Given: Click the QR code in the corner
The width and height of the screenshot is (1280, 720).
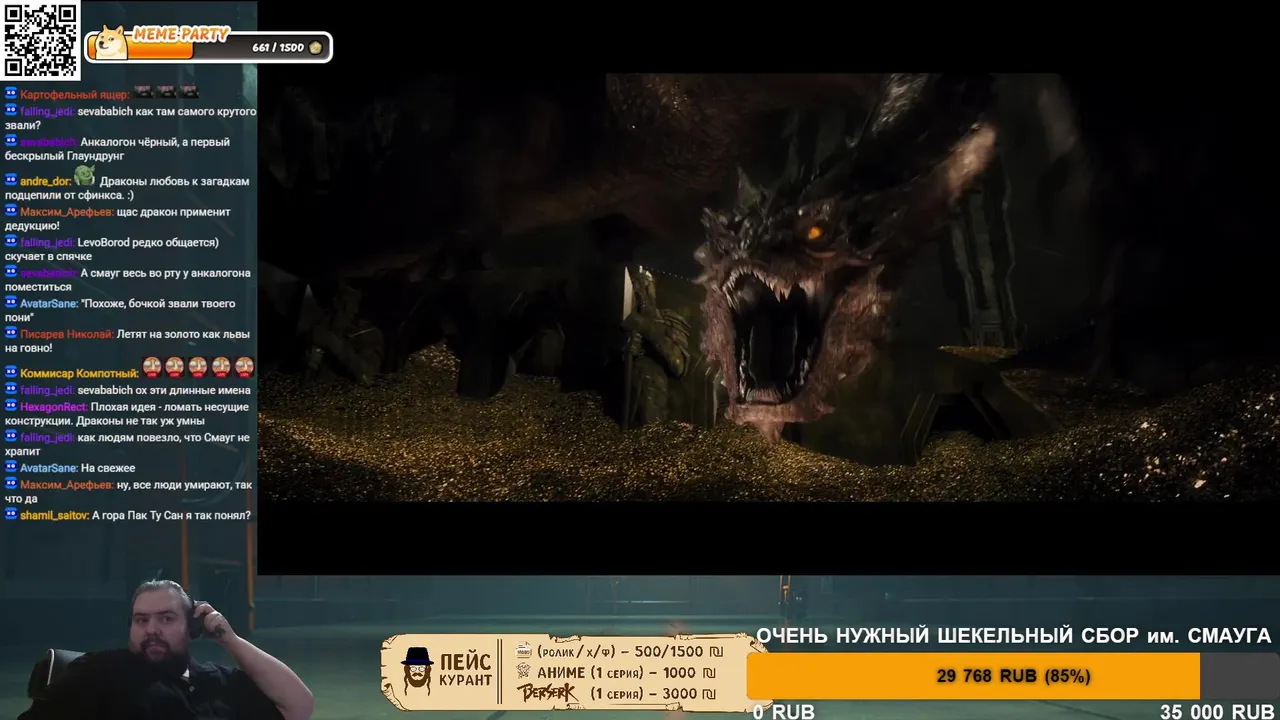Looking at the screenshot, I should point(40,40).
